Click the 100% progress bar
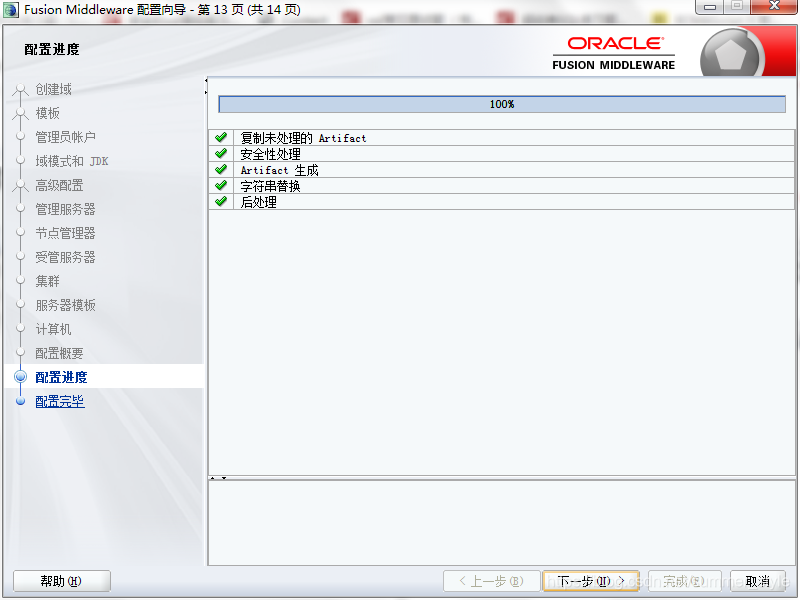The width and height of the screenshot is (800, 600). (x=502, y=104)
